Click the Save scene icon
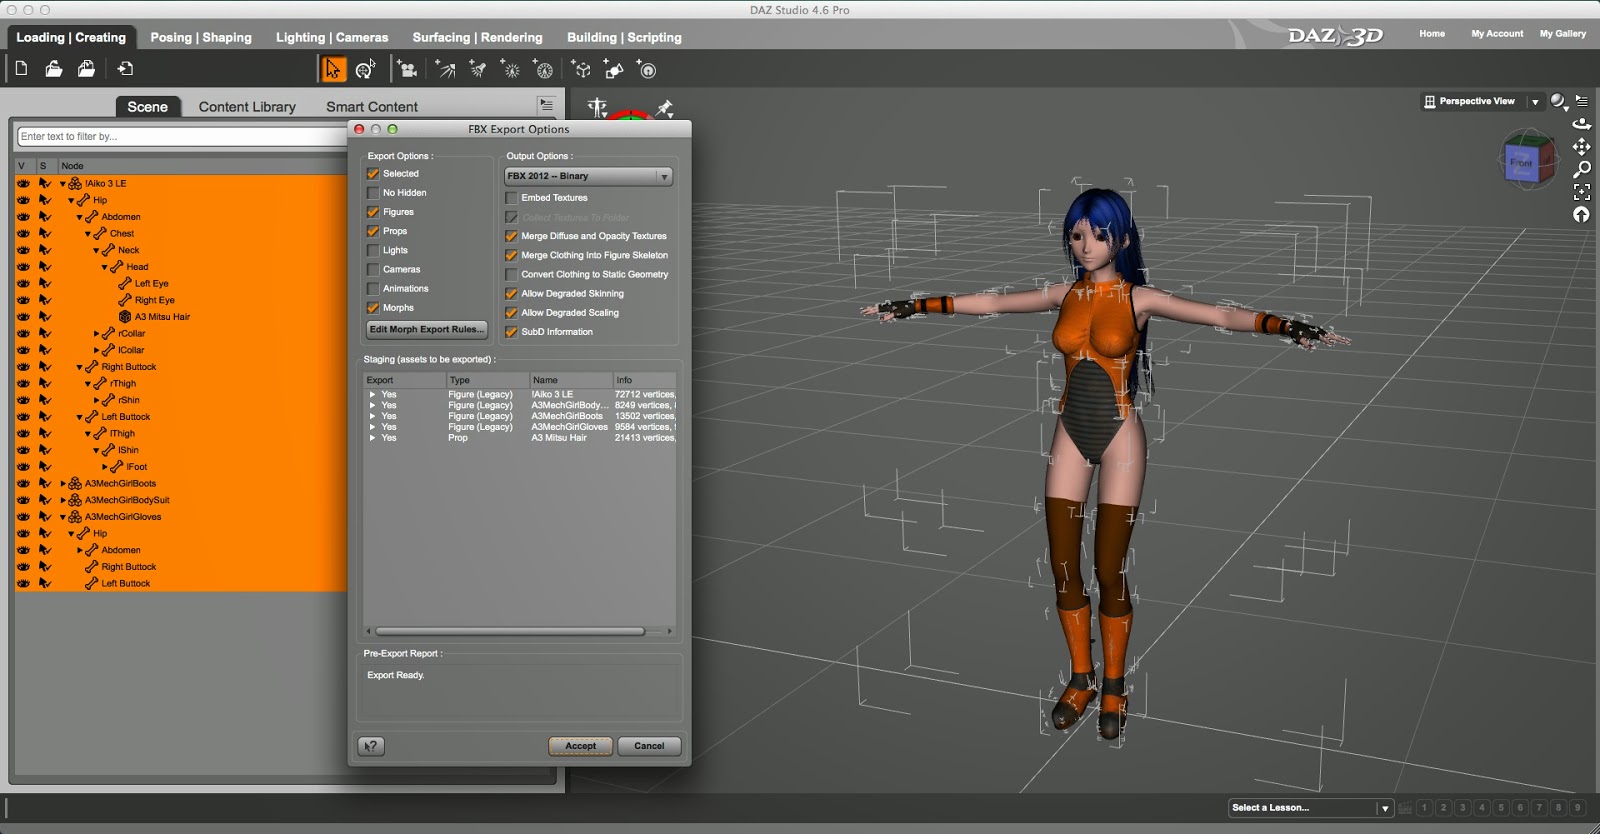The height and width of the screenshot is (834, 1600). 87,69
